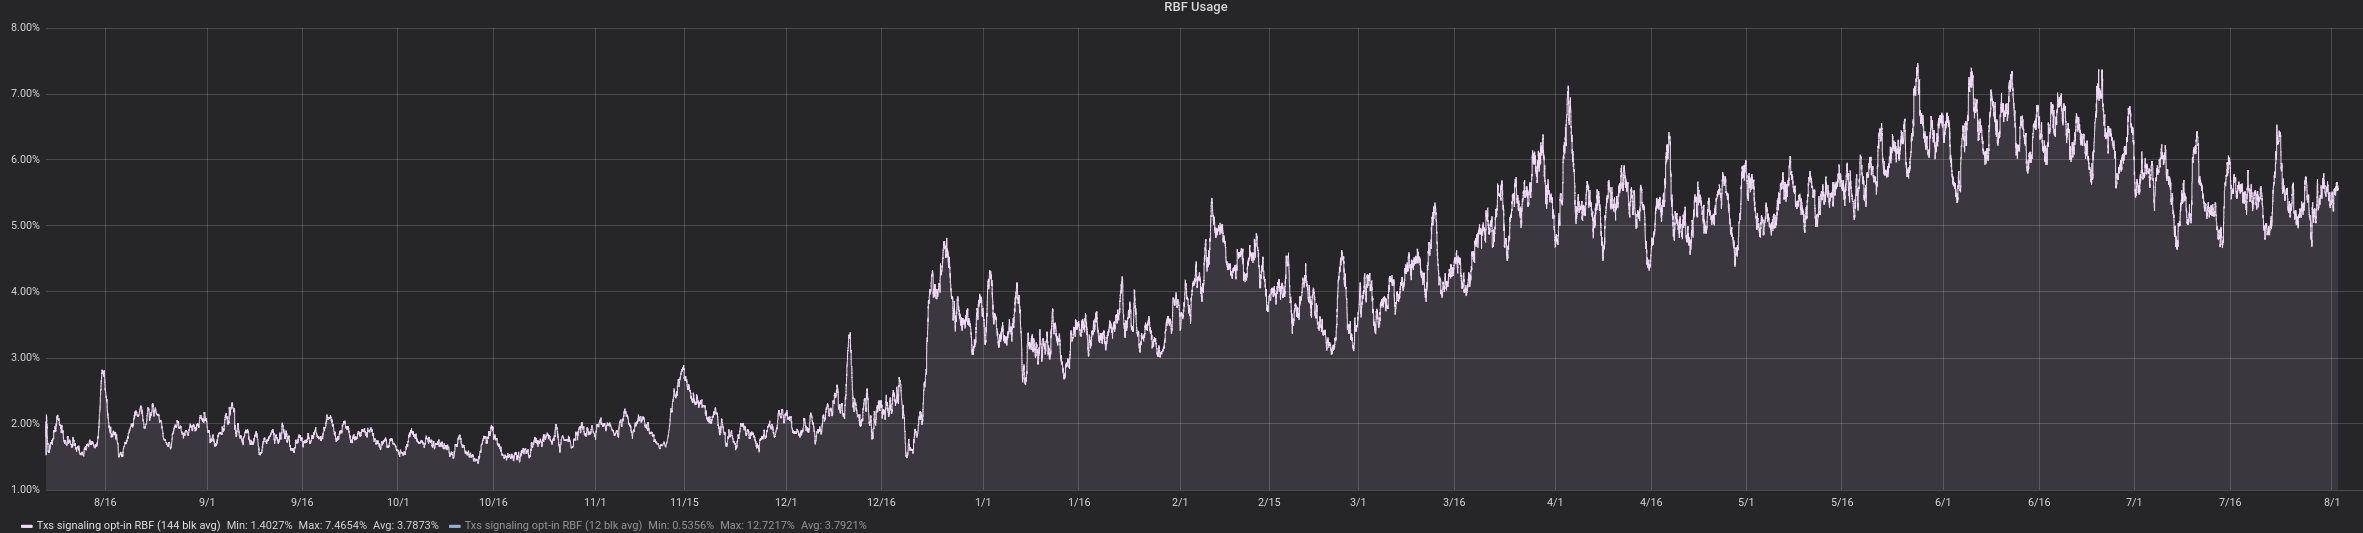This screenshot has height=533, width=2363.
Task: Toggle the 144 blk avg legend series
Action: 128,525
